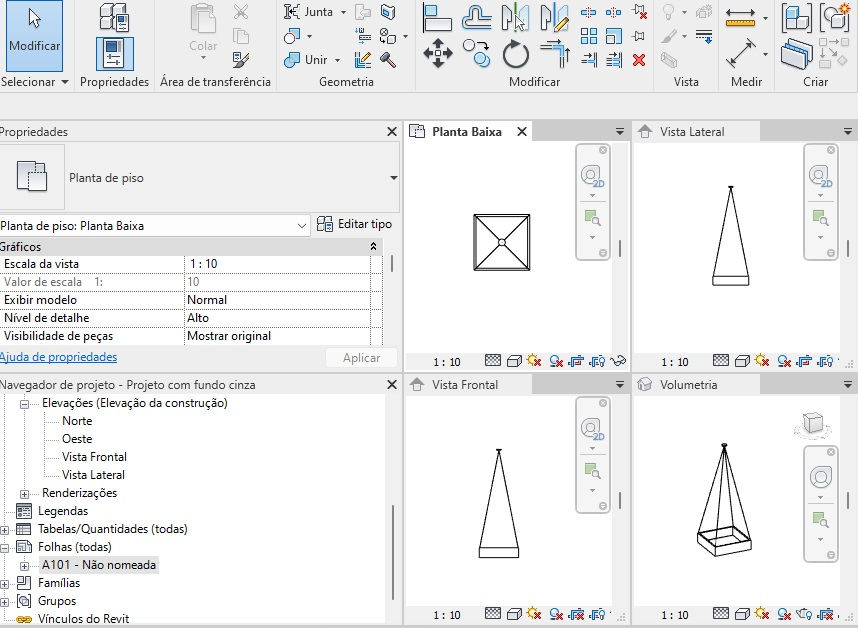Open the Ajuda de propriedades link
Image resolution: width=858 pixels, height=628 pixels.
pyautogui.click(x=59, y=357)
